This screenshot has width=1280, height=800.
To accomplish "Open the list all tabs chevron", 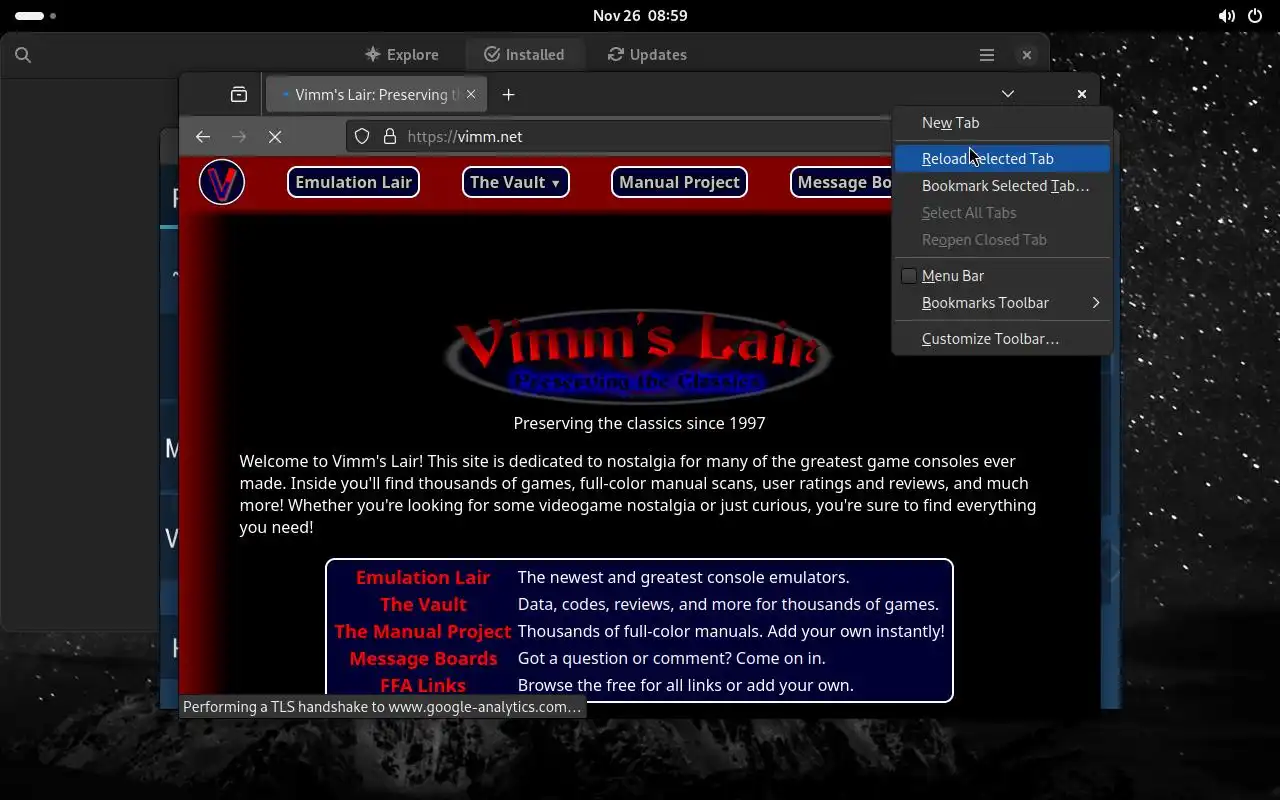I will [1007, 94].
